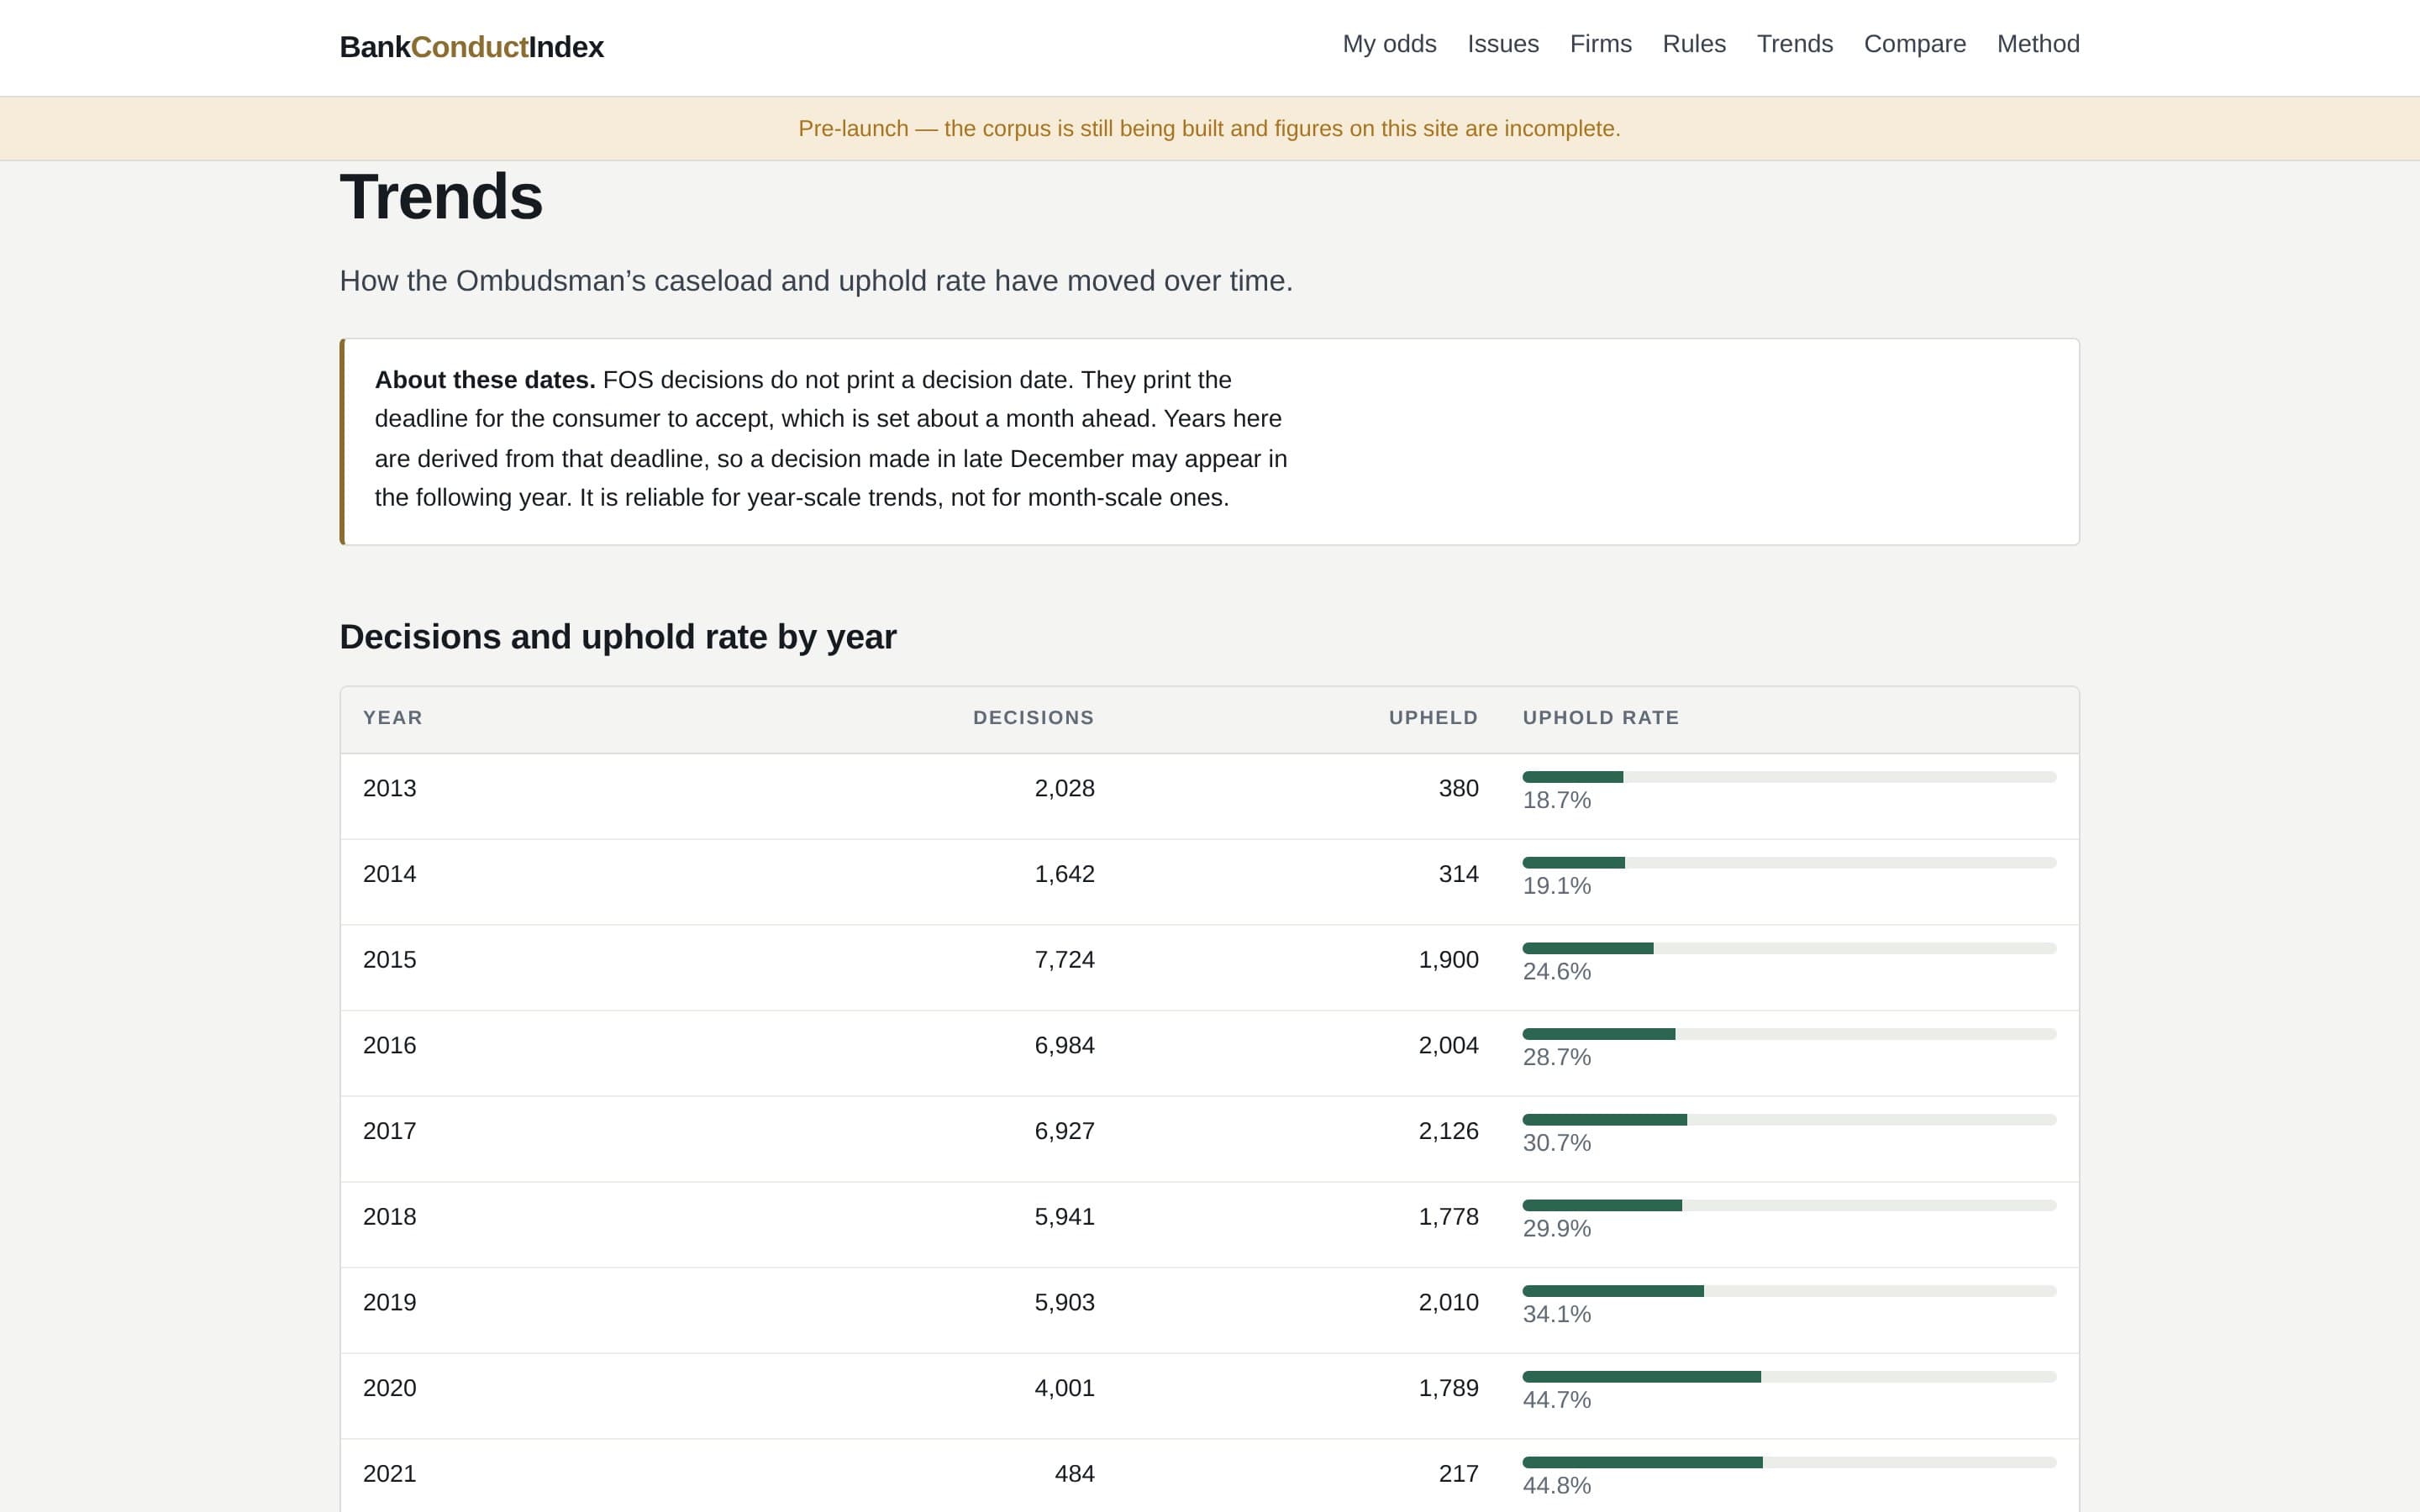
Task: Select the 2015 year cell
Action: pyautogui.click(x=389, y=960)
